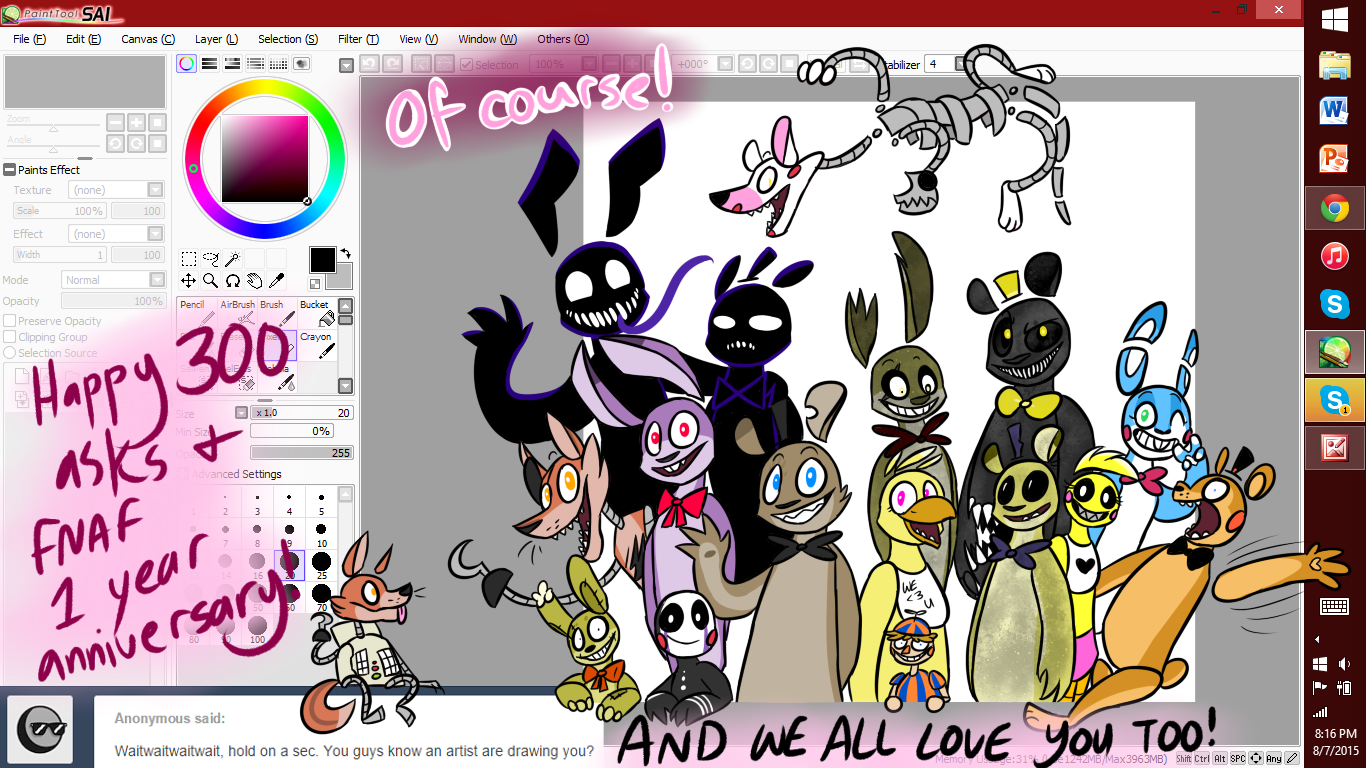The height and width of the screenshot is (768, 1366).
Task: Toggle the HSV slider panel icon
Action: (x=232, y=64)
